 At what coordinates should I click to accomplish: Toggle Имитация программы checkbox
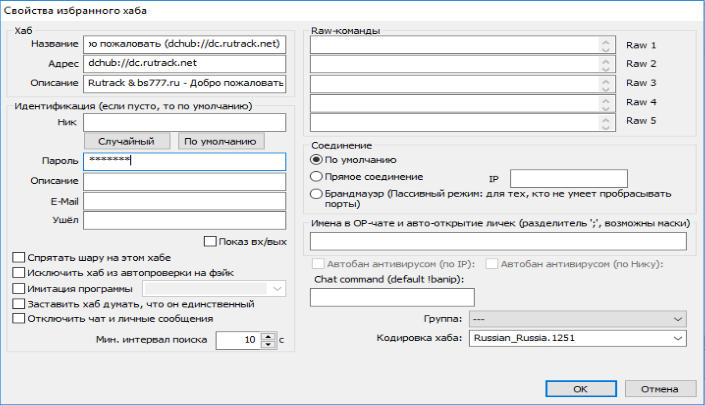click(x=19, y=288)
